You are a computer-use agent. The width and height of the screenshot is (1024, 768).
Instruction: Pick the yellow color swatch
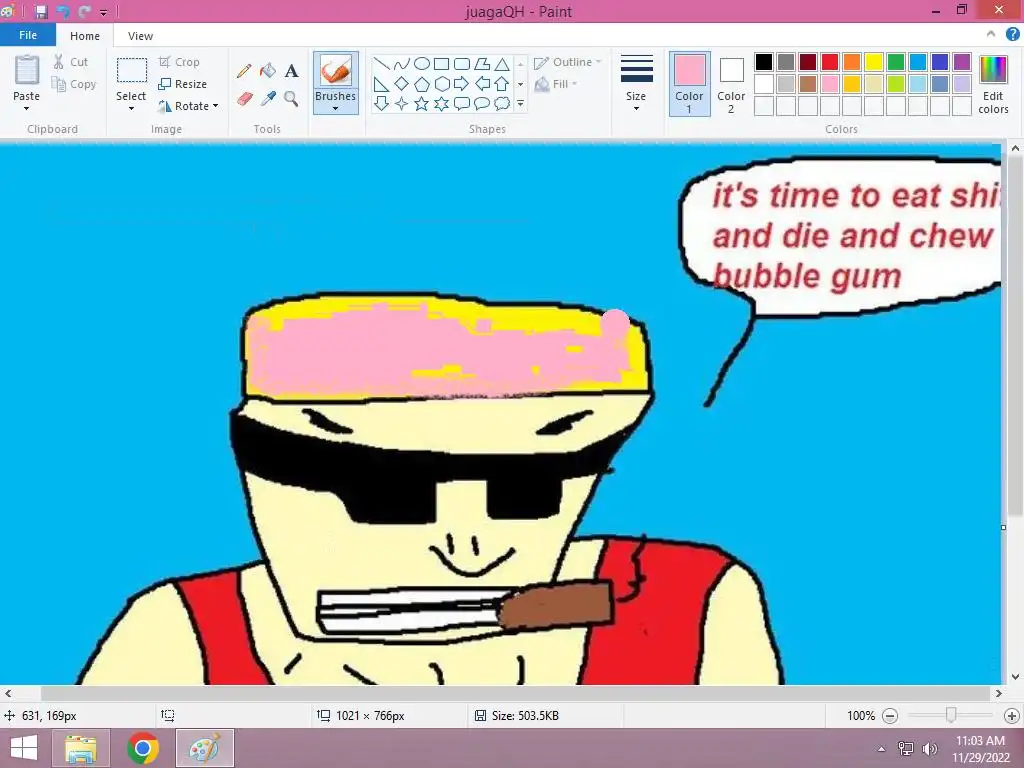pyautogui.click(x=874, y=62)
